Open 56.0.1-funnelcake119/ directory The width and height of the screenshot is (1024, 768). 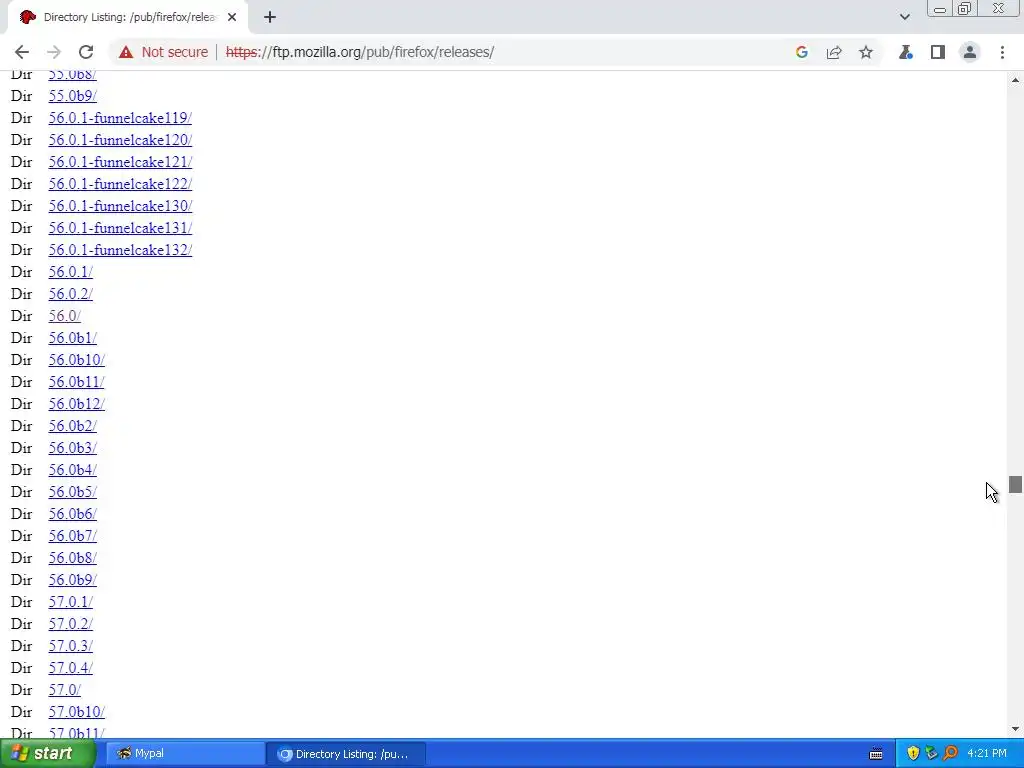coord(120,118)
